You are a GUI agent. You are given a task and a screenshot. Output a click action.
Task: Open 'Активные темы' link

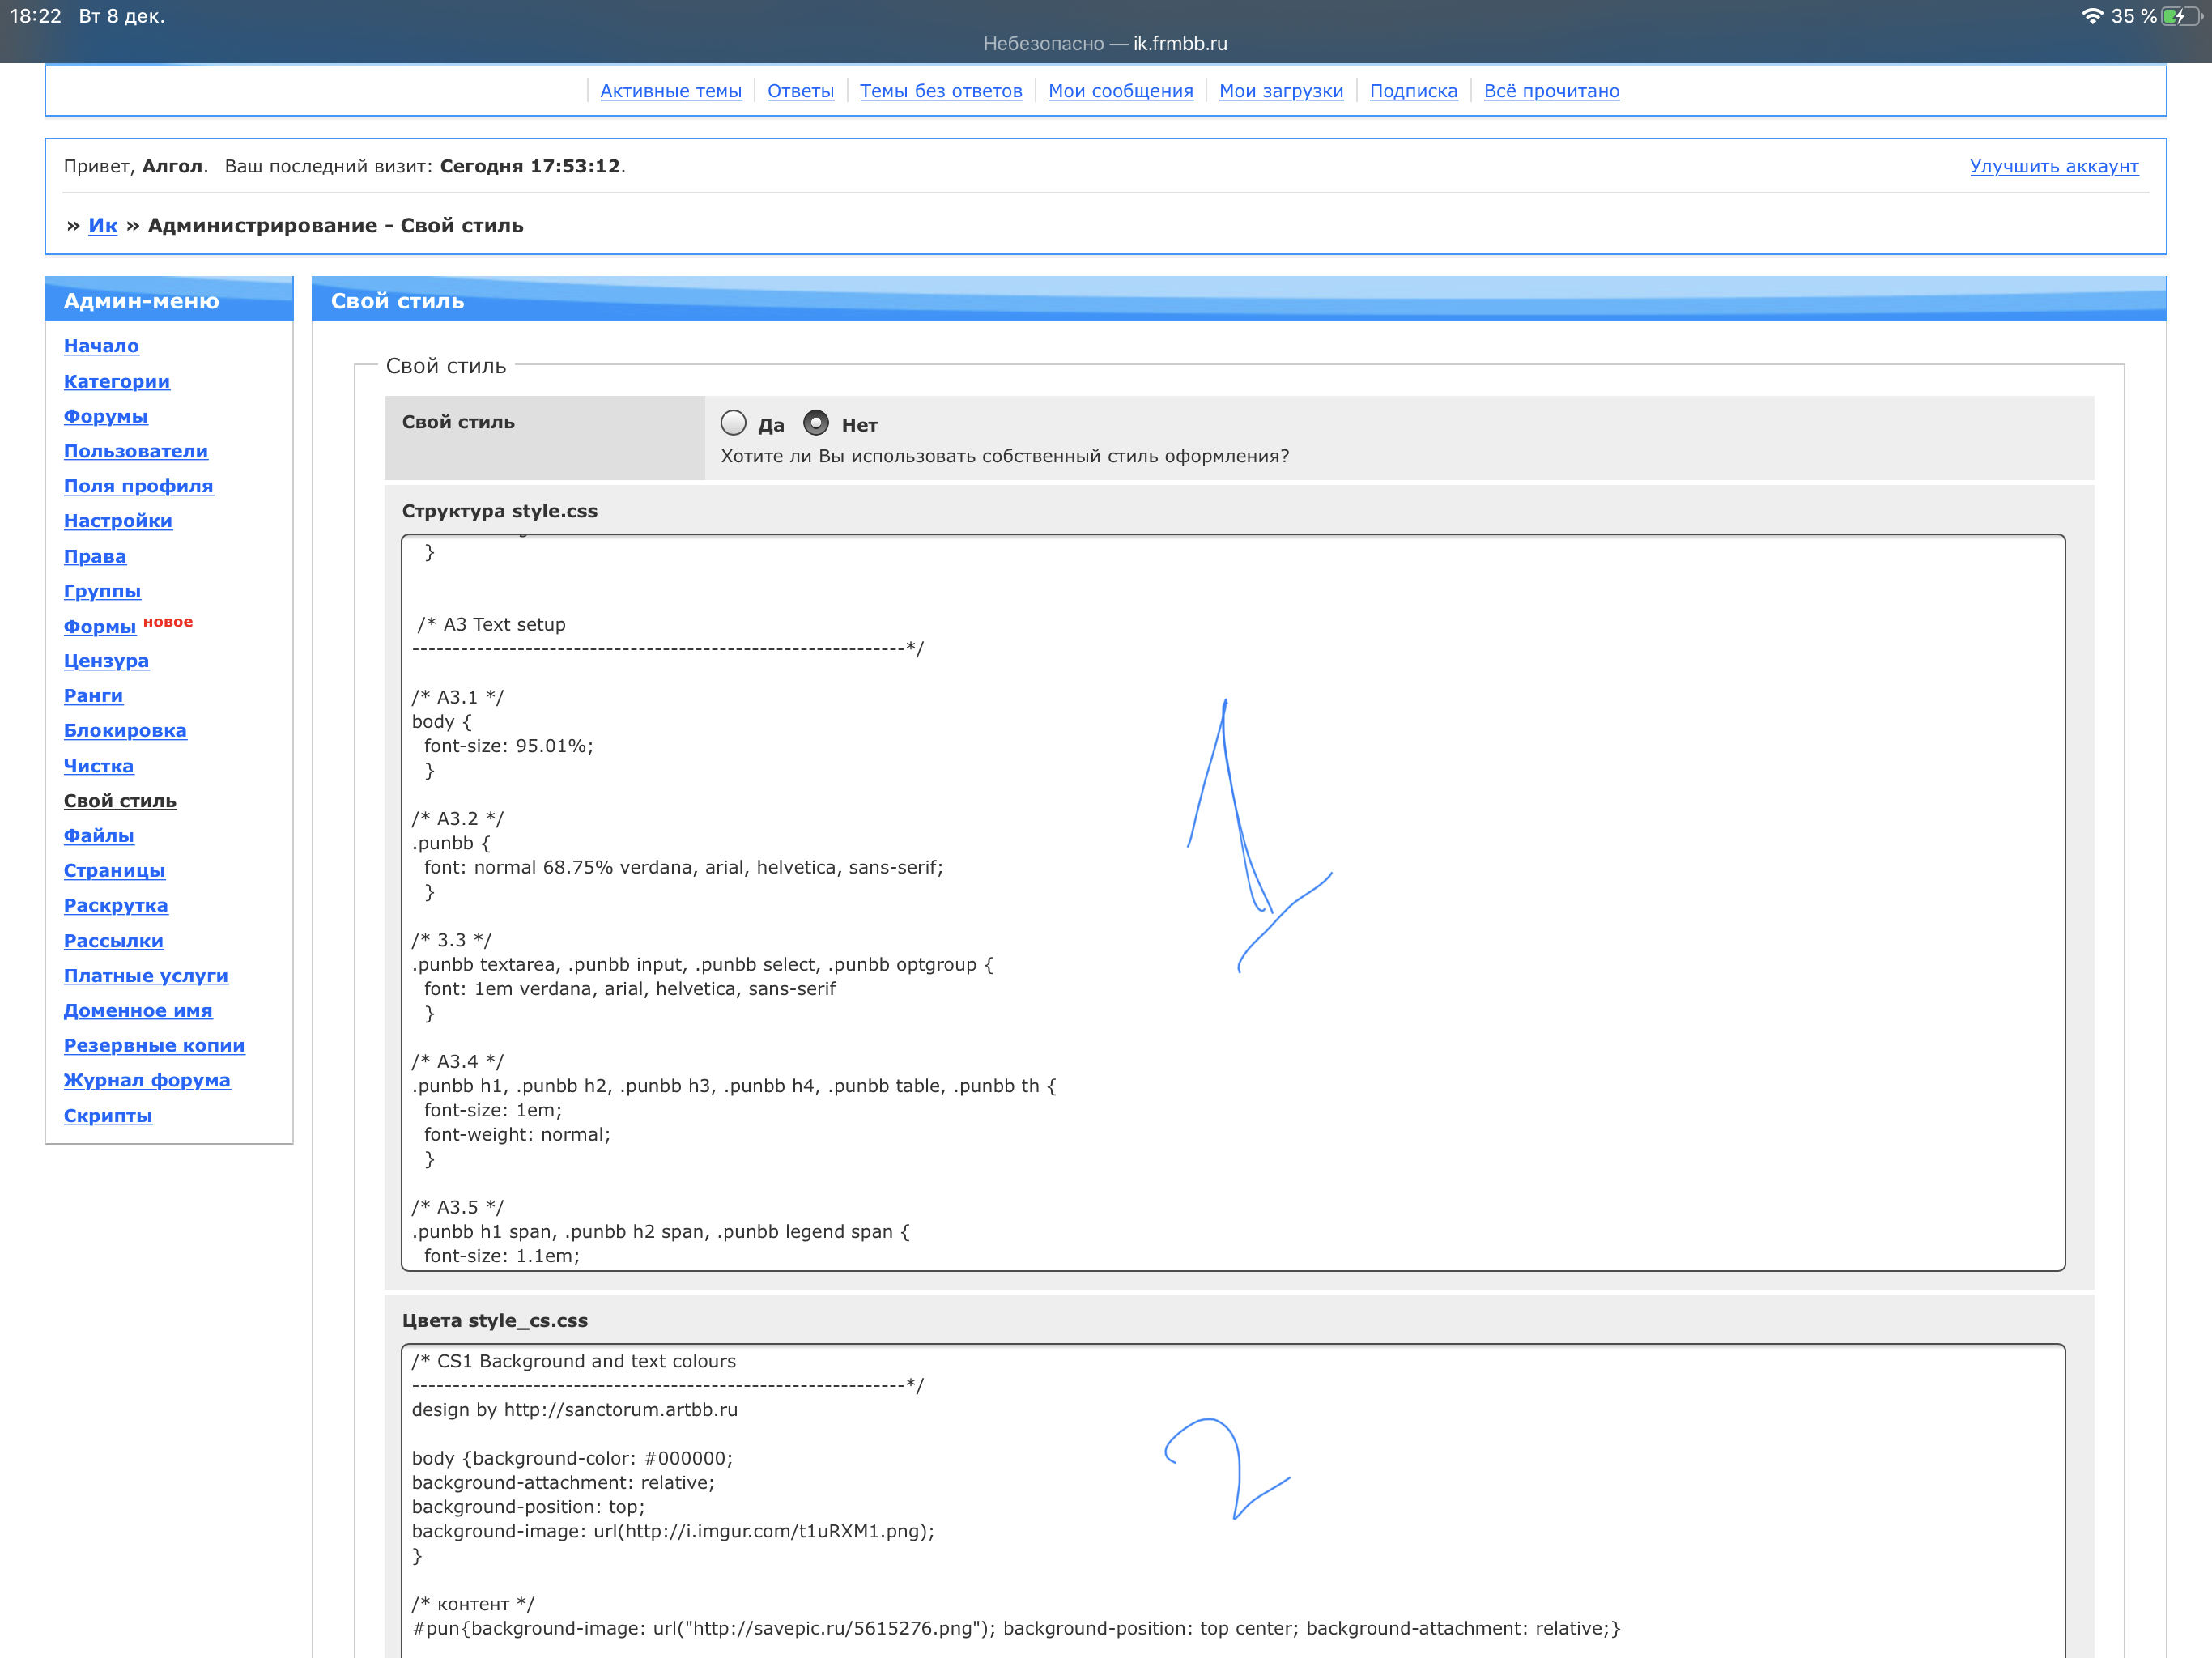670,91
